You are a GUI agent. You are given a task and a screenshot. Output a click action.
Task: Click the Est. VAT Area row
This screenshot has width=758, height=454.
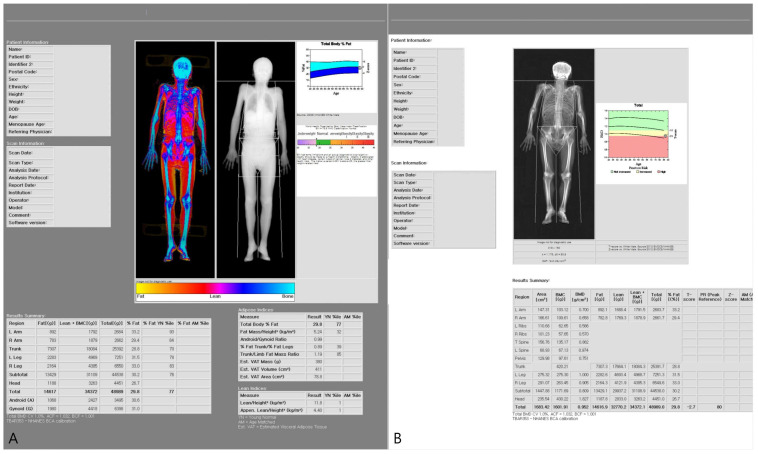[x=300, y=377]
